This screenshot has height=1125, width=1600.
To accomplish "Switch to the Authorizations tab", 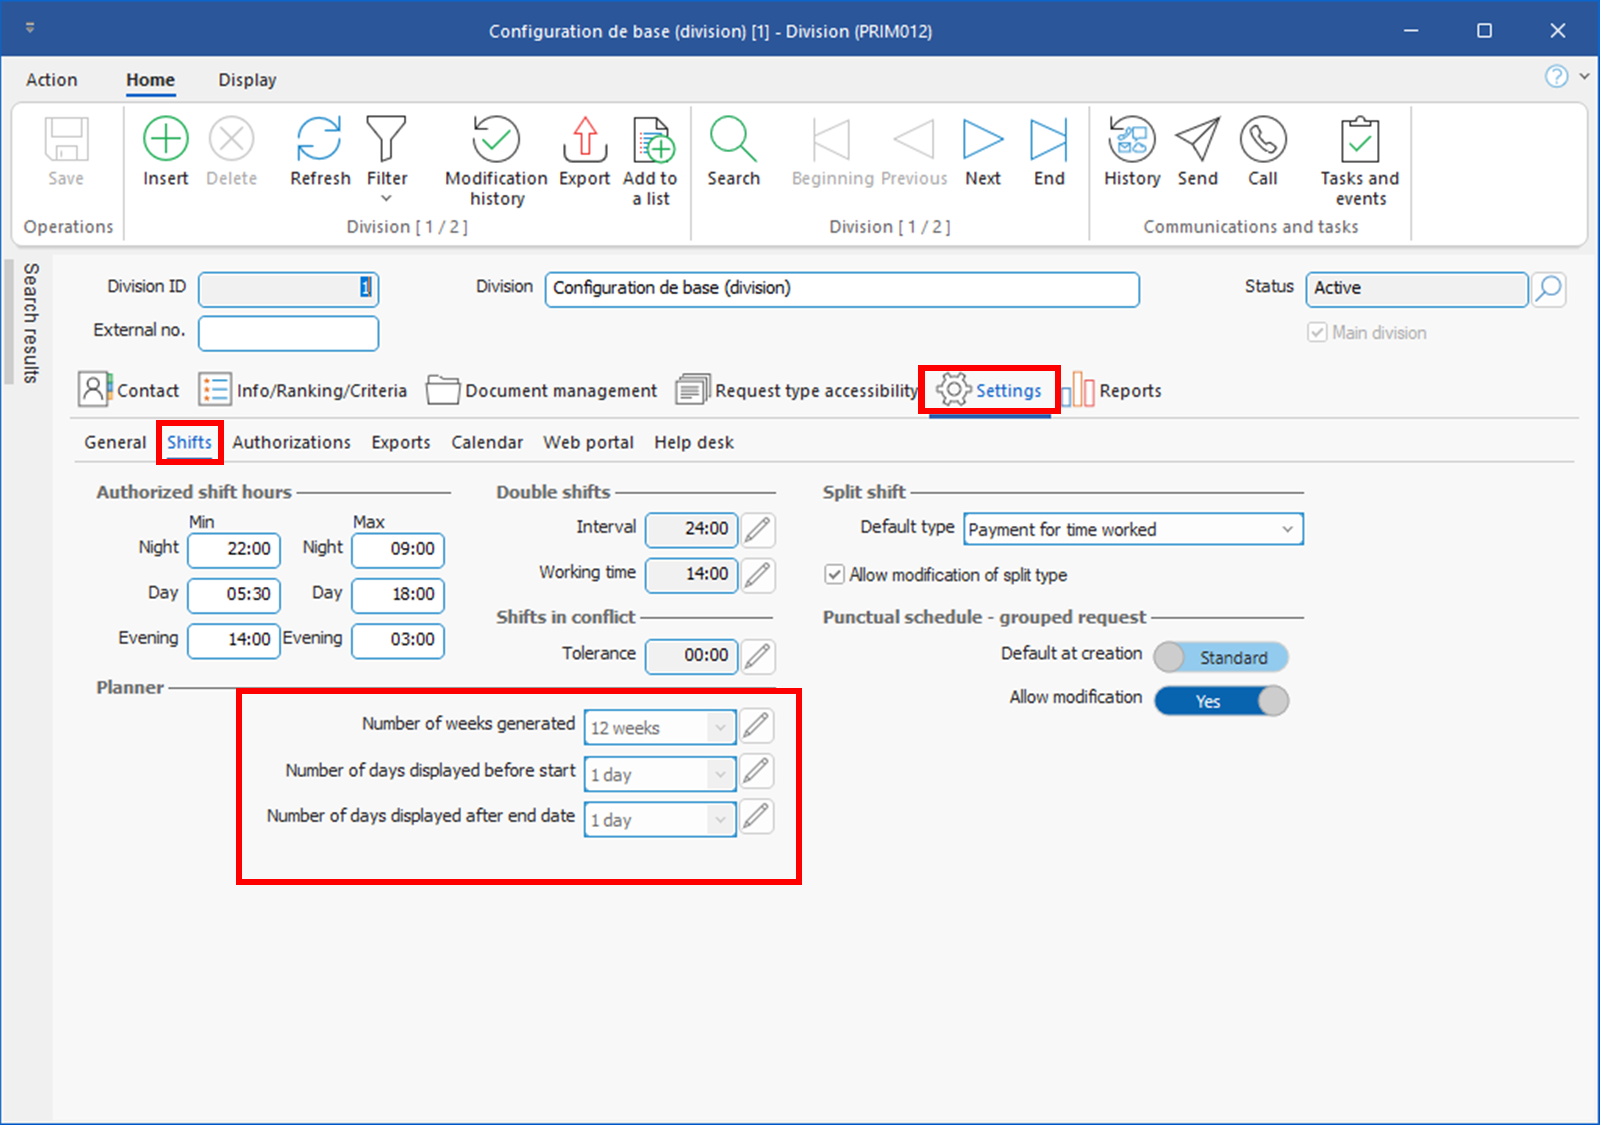I will point(291,442).
